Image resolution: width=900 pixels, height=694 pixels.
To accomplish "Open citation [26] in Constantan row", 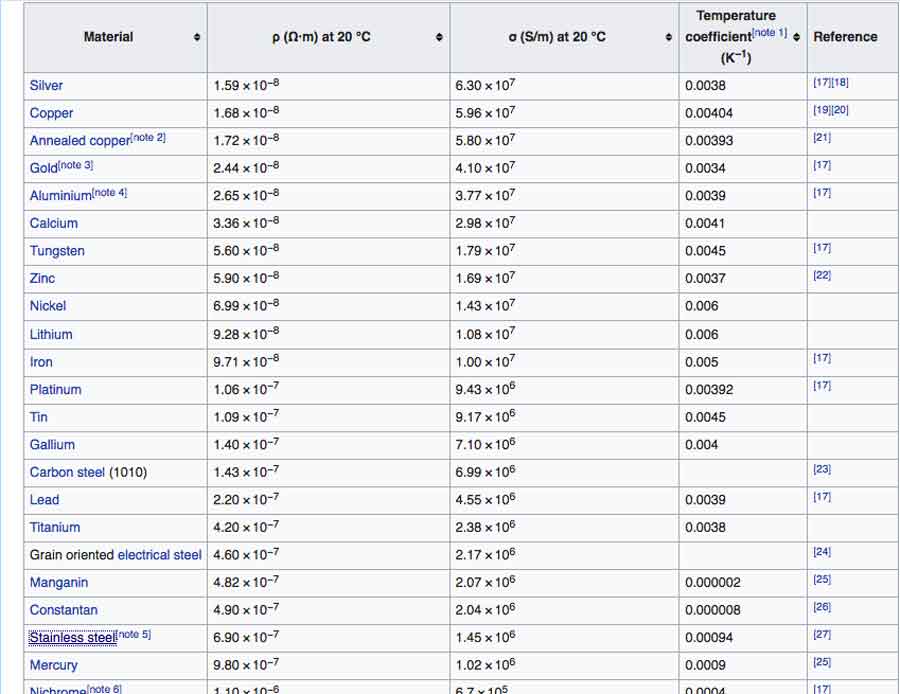I will point(822,607).
